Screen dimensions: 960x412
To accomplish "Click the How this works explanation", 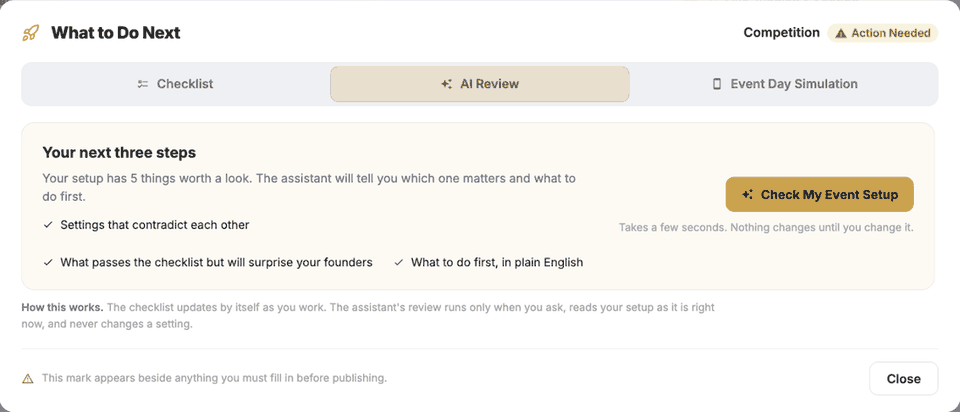I will coord(368,316).
